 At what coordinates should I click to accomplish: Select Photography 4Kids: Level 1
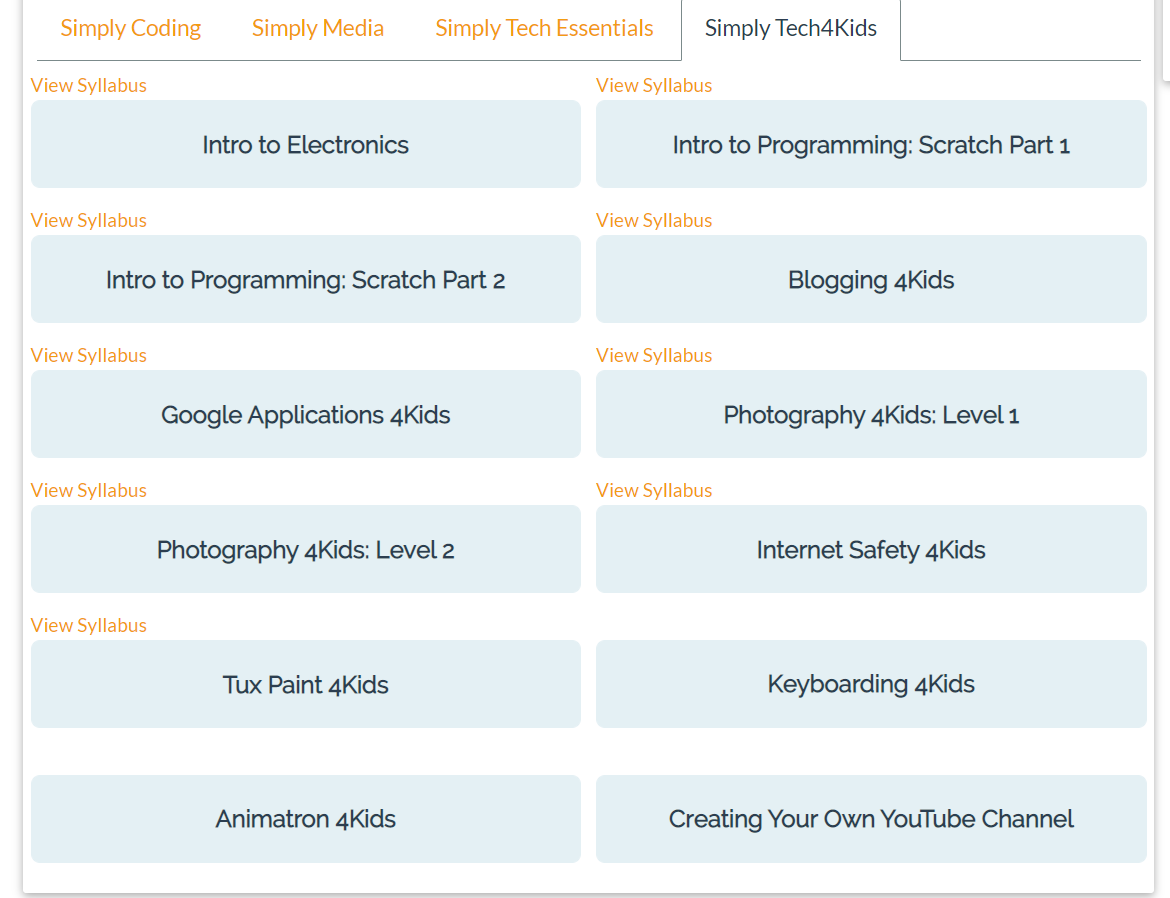[870, 415]
